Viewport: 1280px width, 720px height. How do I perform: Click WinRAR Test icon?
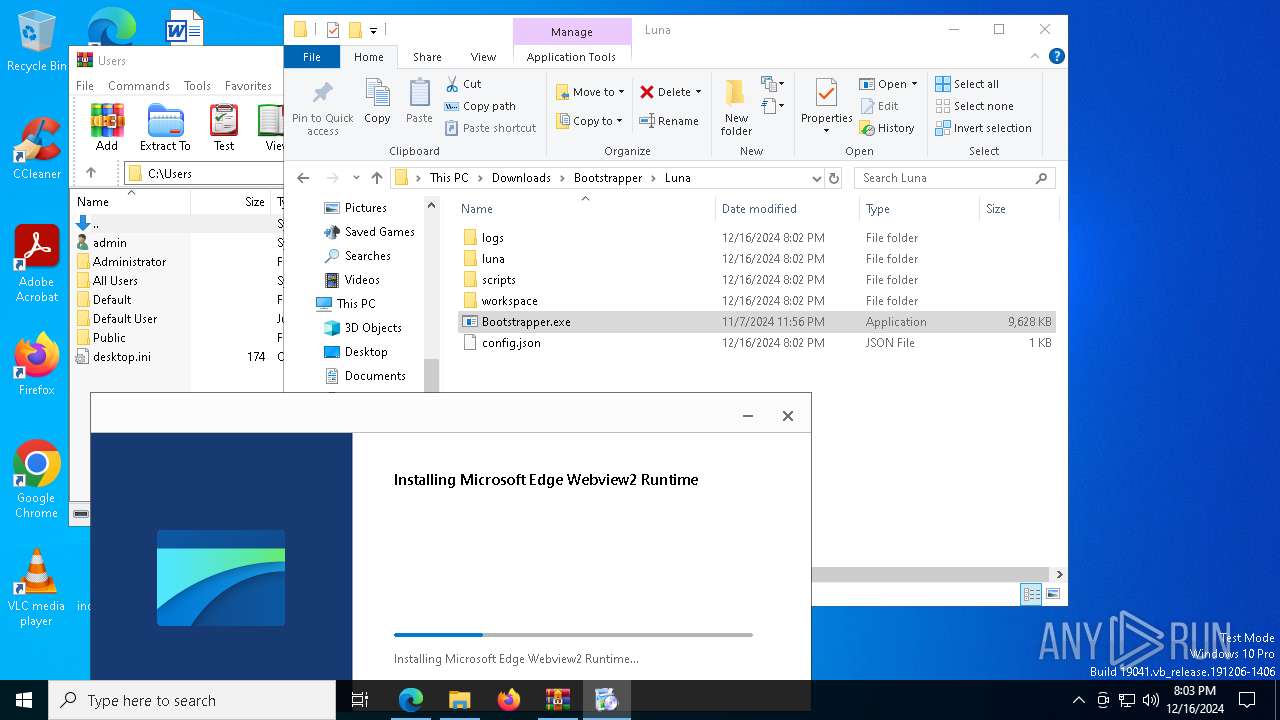[x=224, y=127]
